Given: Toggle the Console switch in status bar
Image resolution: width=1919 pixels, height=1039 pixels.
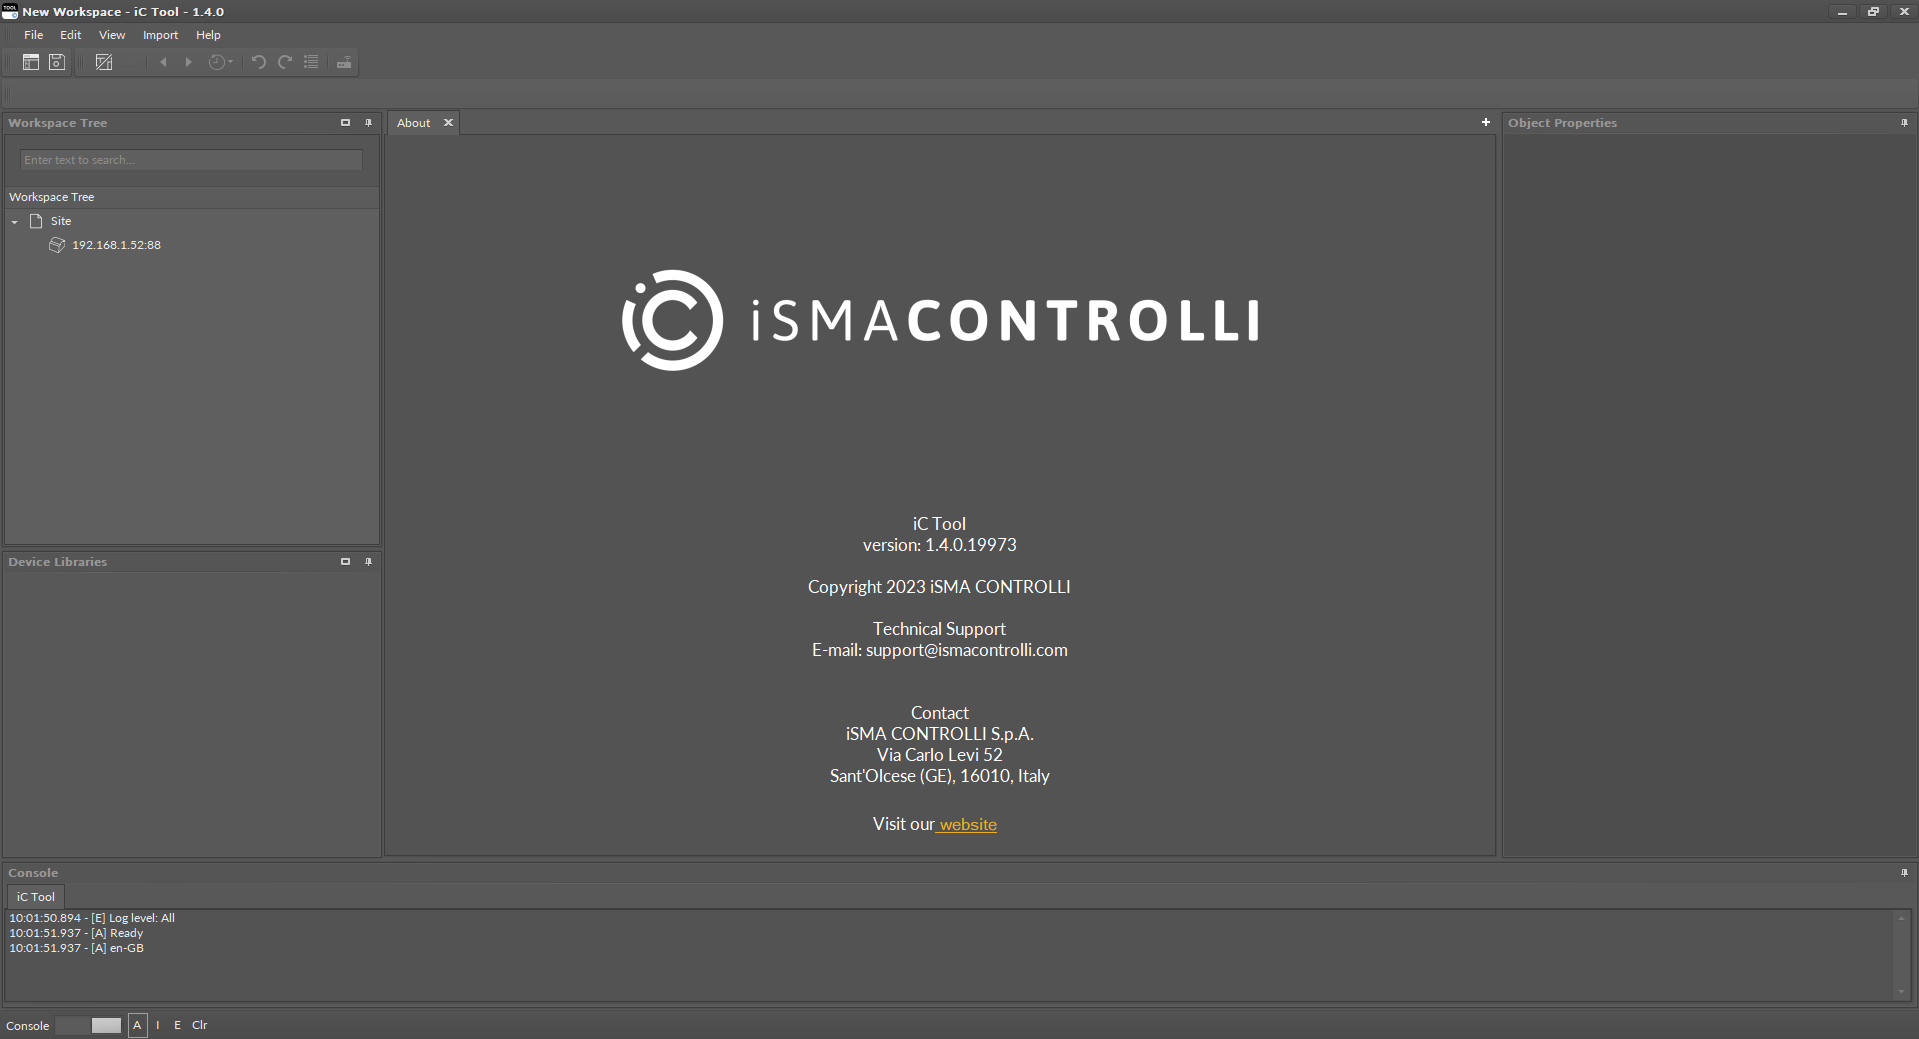Looking at the screenshot, I should pyautogui.click(x=88, y=1025).
